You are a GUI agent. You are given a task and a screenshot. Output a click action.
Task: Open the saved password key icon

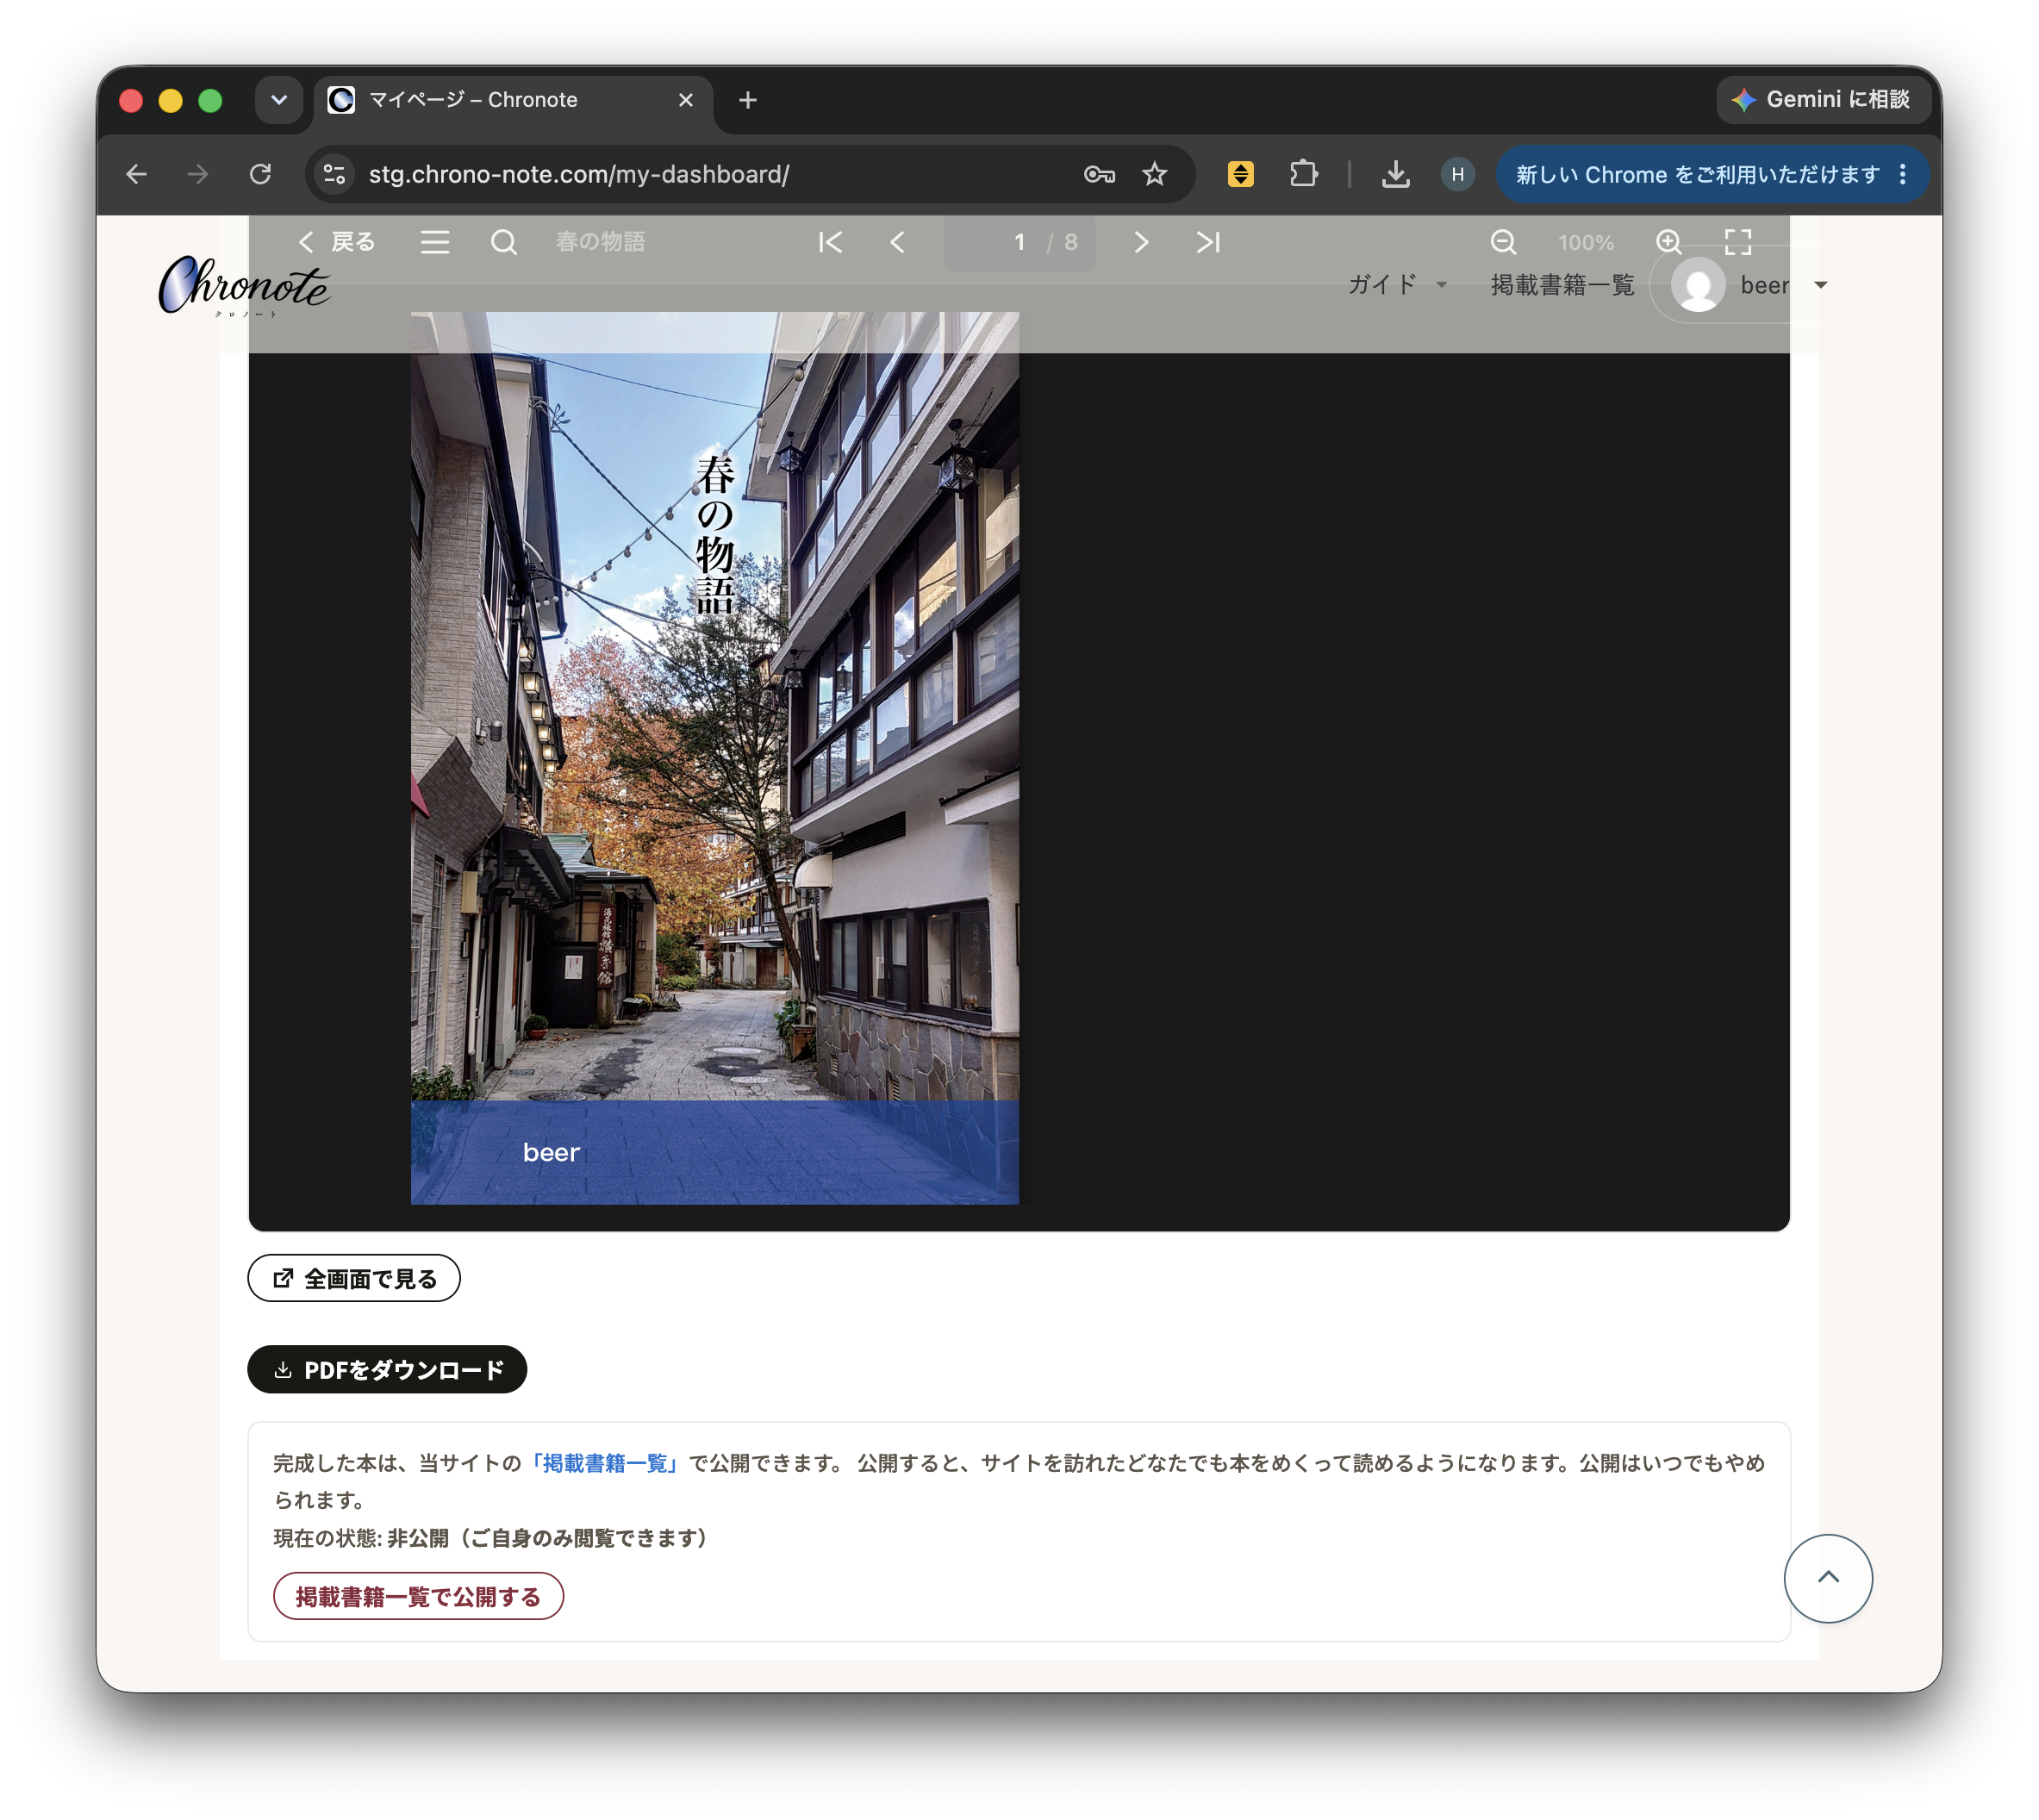(1099, 174)
